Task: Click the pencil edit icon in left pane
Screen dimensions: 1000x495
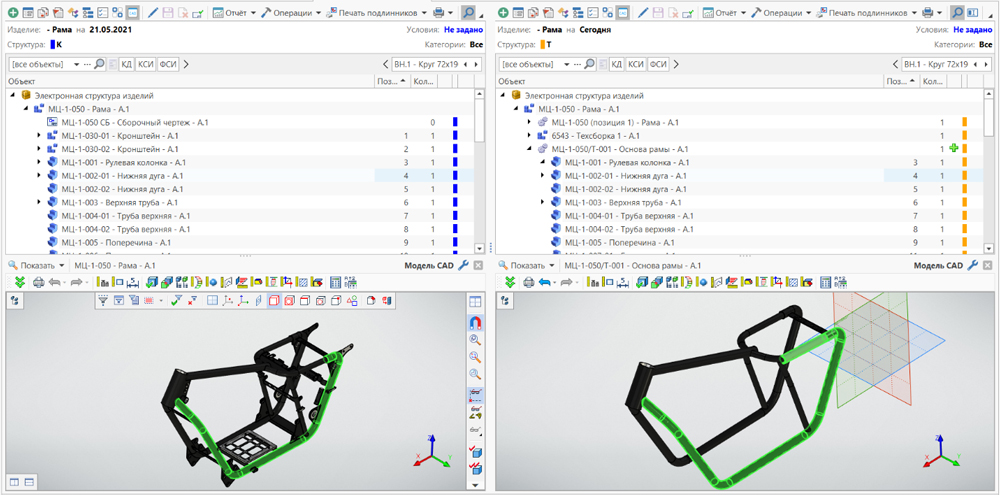Action: pos(153,13)
